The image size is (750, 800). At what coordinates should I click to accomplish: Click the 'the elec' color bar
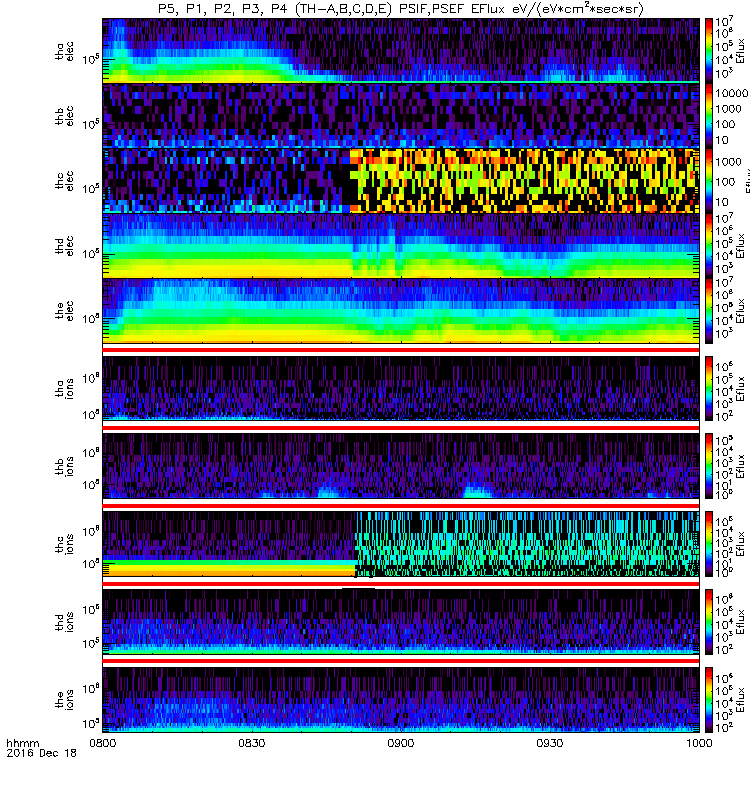(x=709, y=310)
